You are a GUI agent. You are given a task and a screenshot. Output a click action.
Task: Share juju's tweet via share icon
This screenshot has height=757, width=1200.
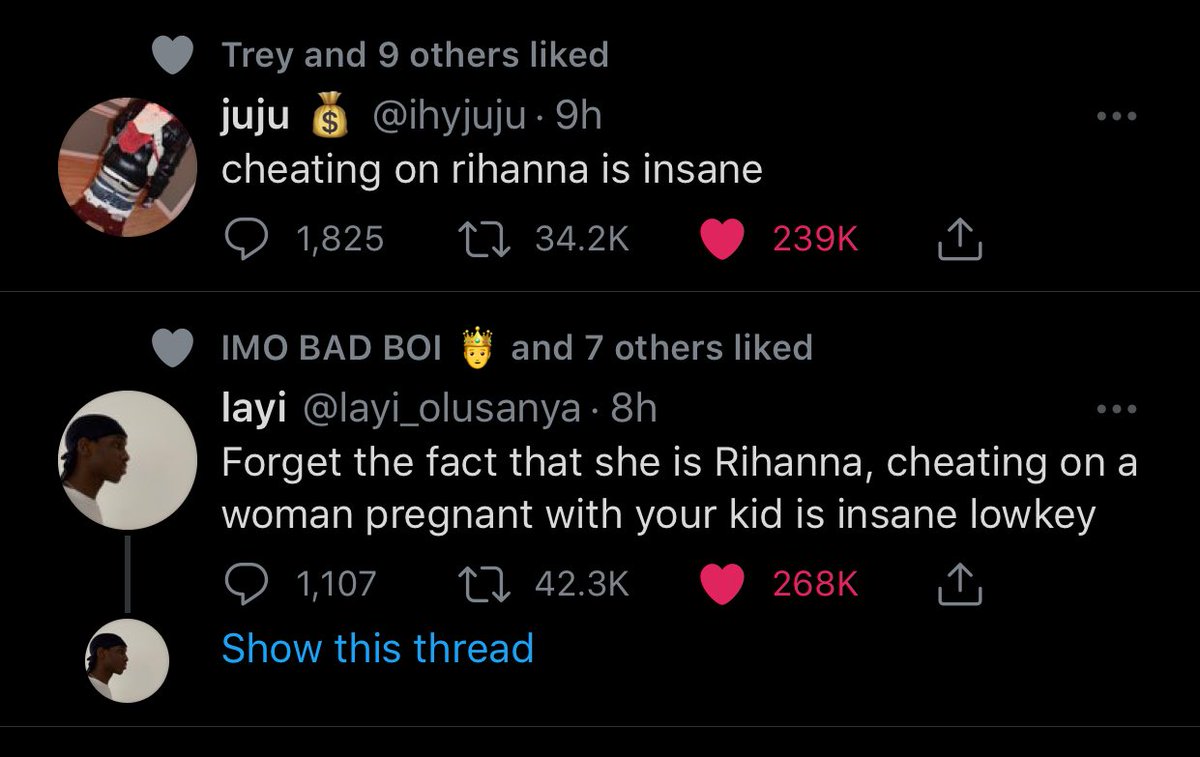coord(959,238)
